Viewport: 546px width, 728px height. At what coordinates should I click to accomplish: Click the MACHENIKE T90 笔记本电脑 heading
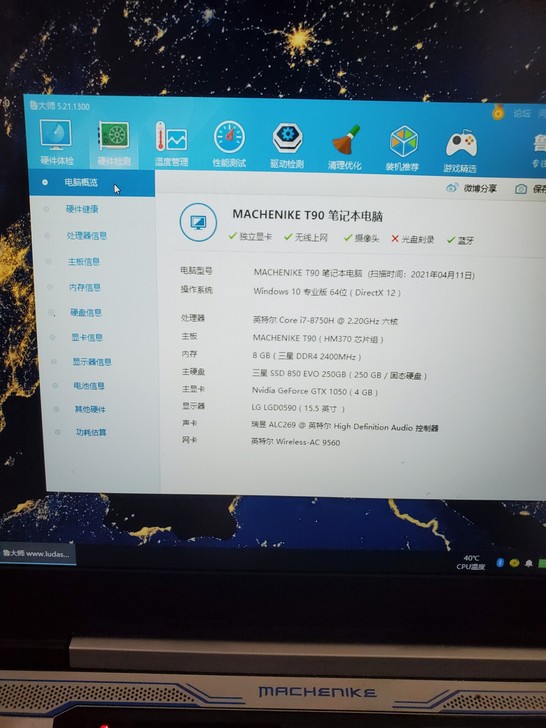coord(307,215)
